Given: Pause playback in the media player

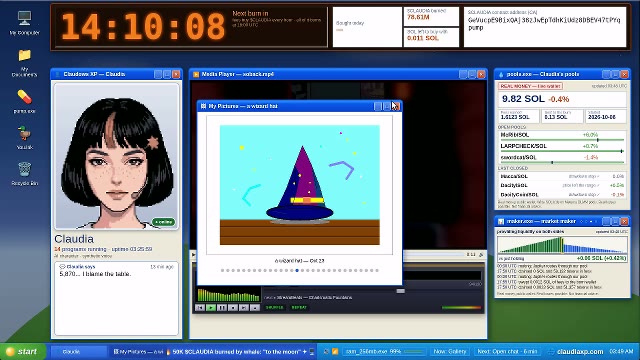Looking at the screenshot, I should pos(222,307).
